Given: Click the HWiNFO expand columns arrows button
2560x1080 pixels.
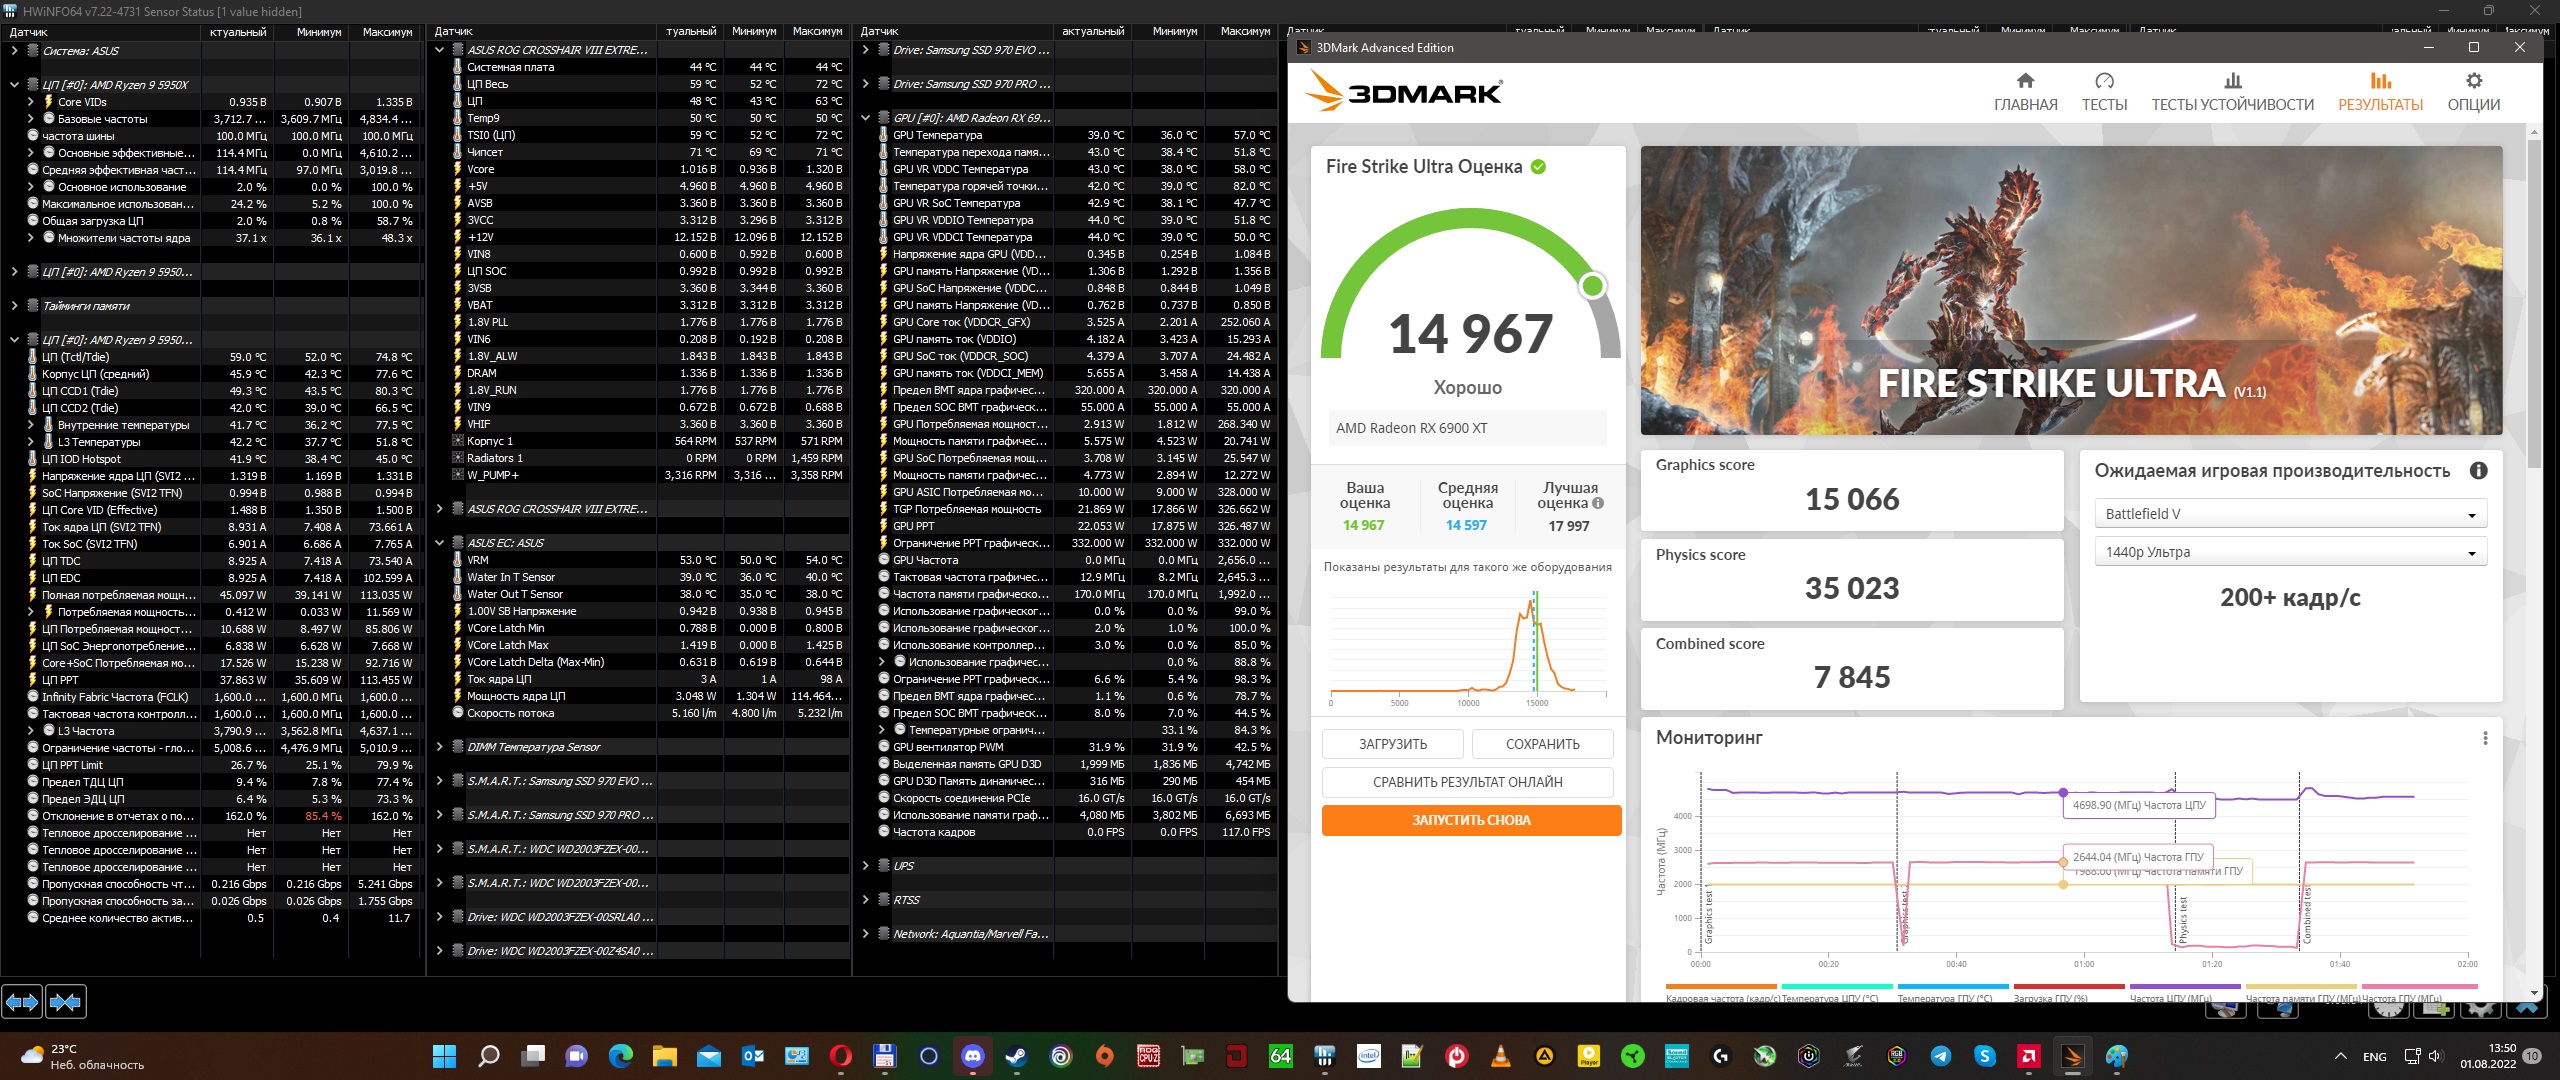Looking at the screenshot, I should click(x=22, y=1001).
